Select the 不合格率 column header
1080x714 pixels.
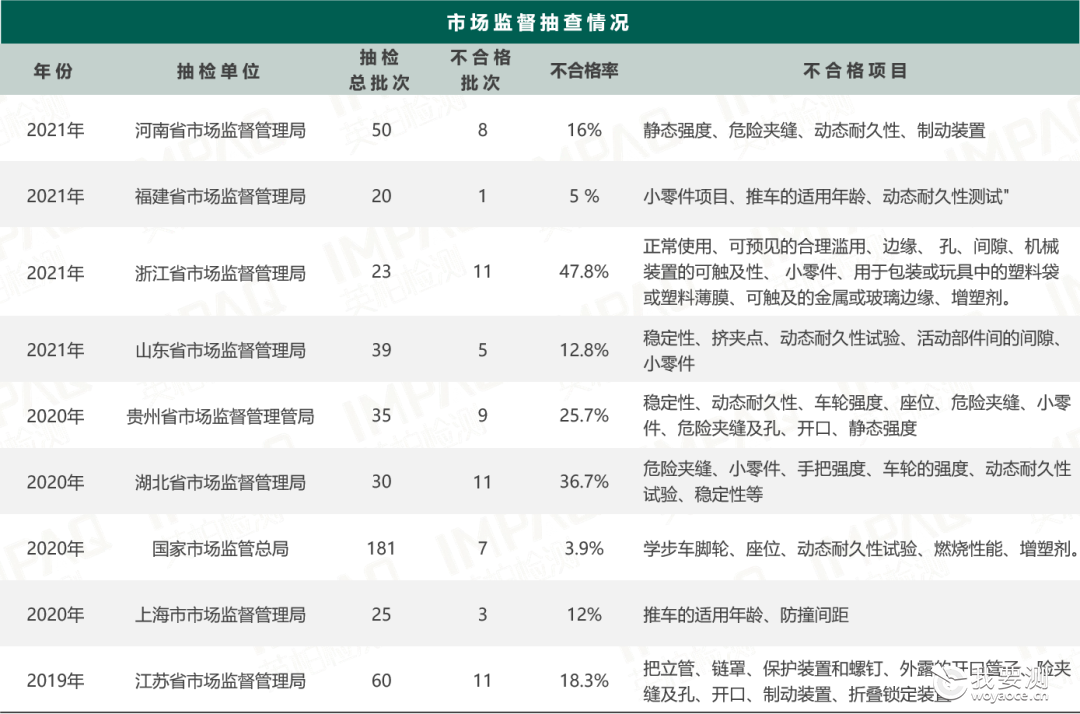pyautogui.click(x=584, y=70)
